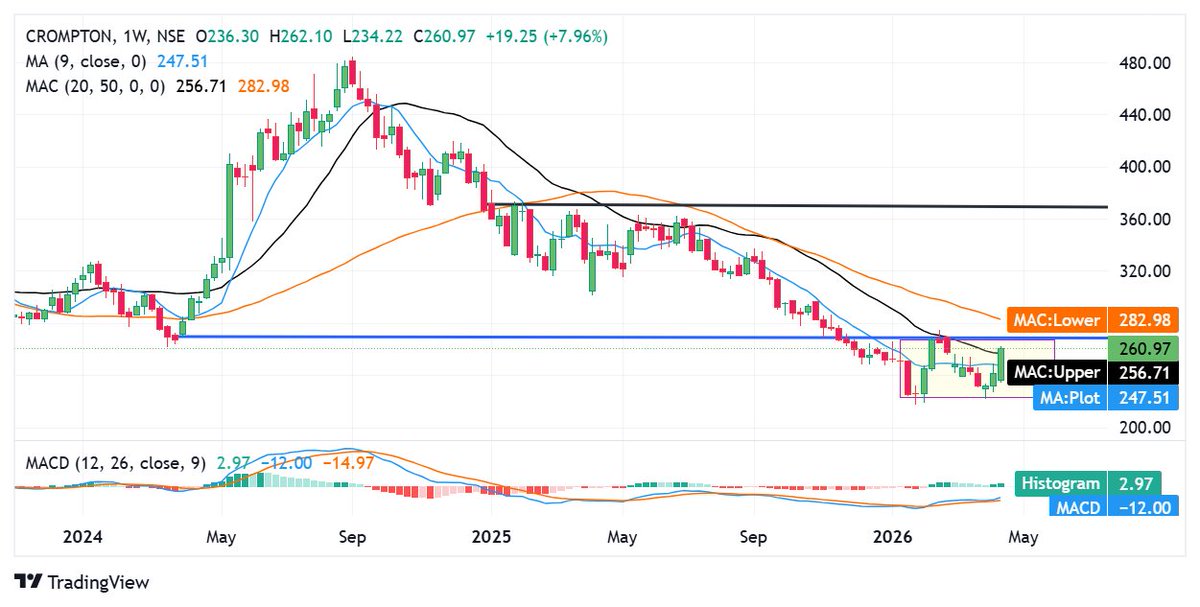Select the blue horizontal support line
Viewport: 1200px width, 607px height.
pyautogui.click(x=640, y=337)
